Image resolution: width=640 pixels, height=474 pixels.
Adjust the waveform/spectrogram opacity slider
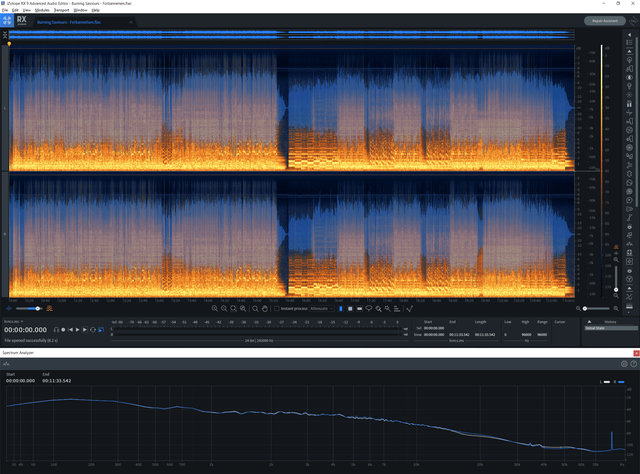pos(29,309)
